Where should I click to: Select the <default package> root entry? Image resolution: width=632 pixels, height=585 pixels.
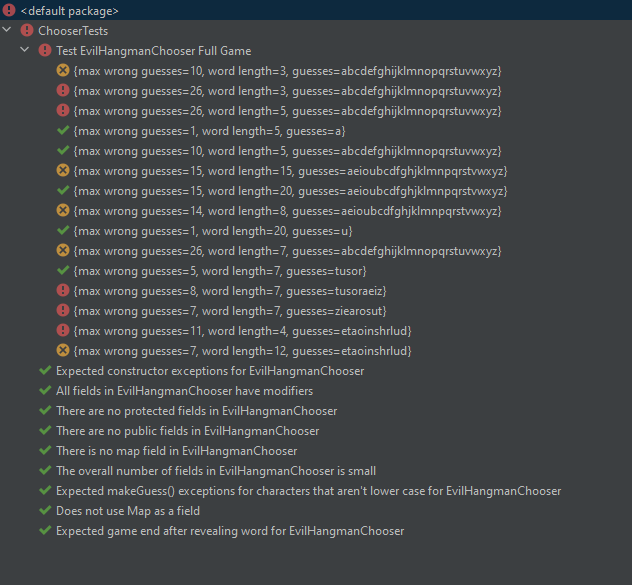click(69, 10)
